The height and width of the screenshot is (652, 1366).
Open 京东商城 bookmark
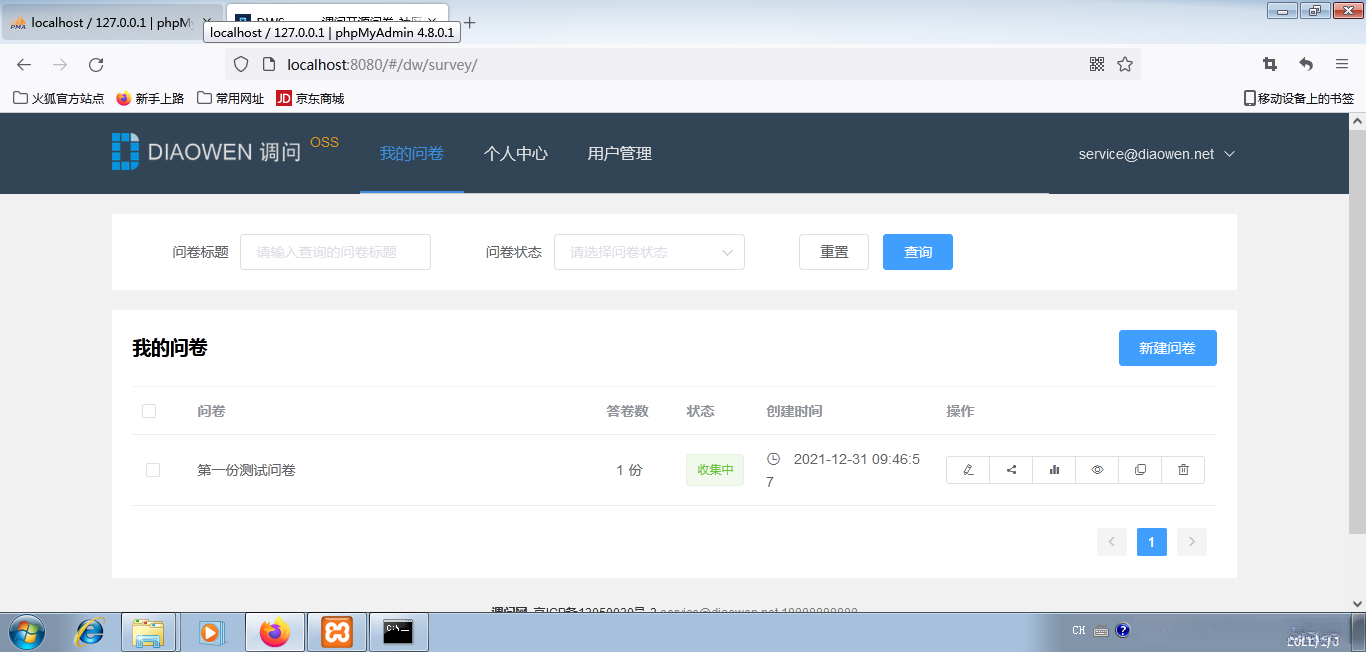[x=310, y=98]
